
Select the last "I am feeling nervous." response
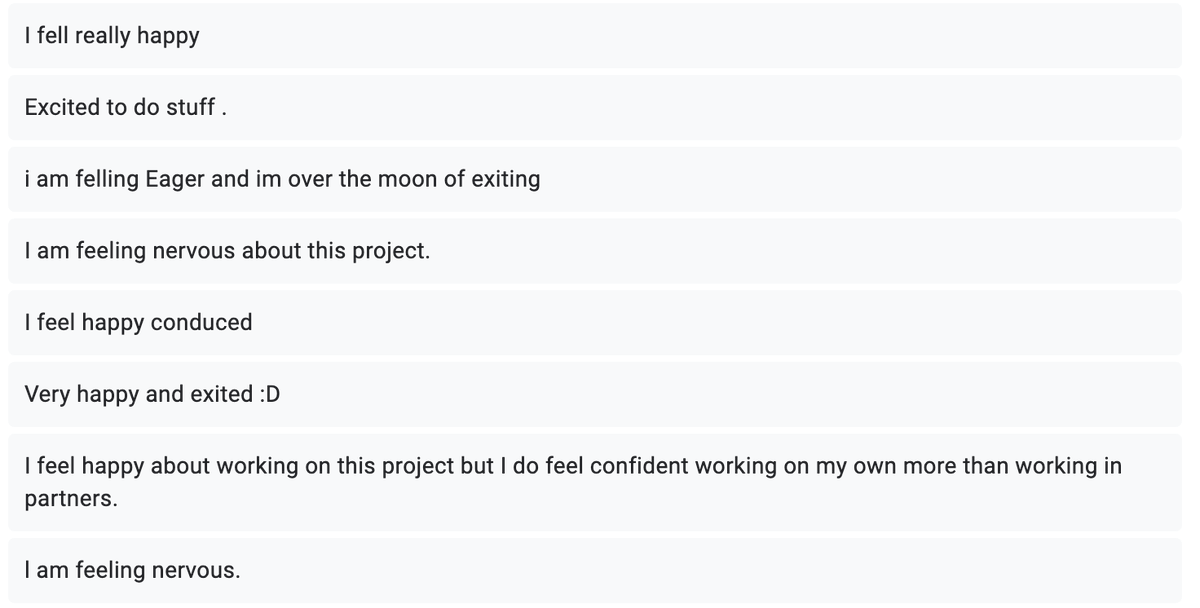tap(594, 571)
